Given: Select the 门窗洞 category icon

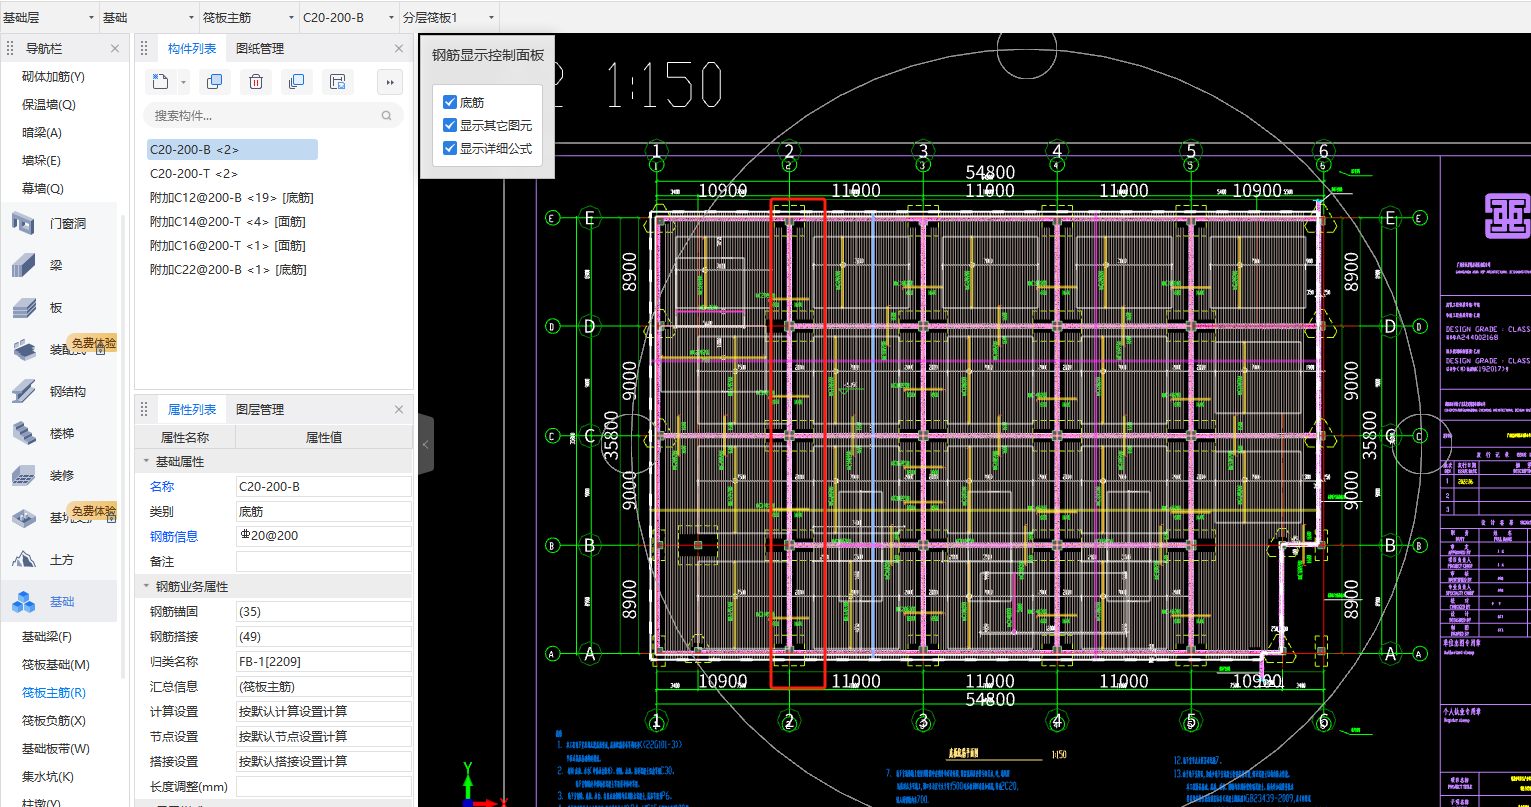Looking at the screenshot, I should [25, 223].
